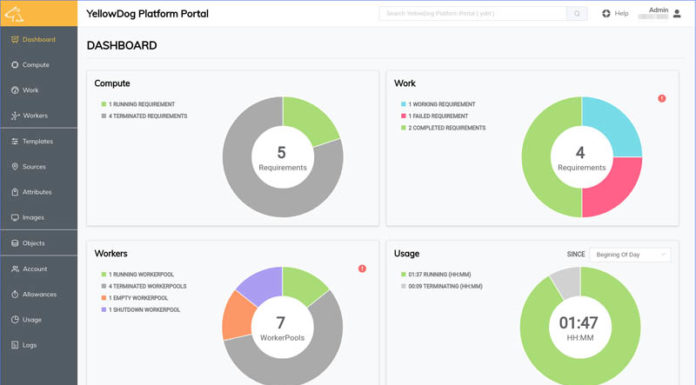Click the search magnifier button
The width and height of the screenshot is (696, 385).
coord(577,14)
